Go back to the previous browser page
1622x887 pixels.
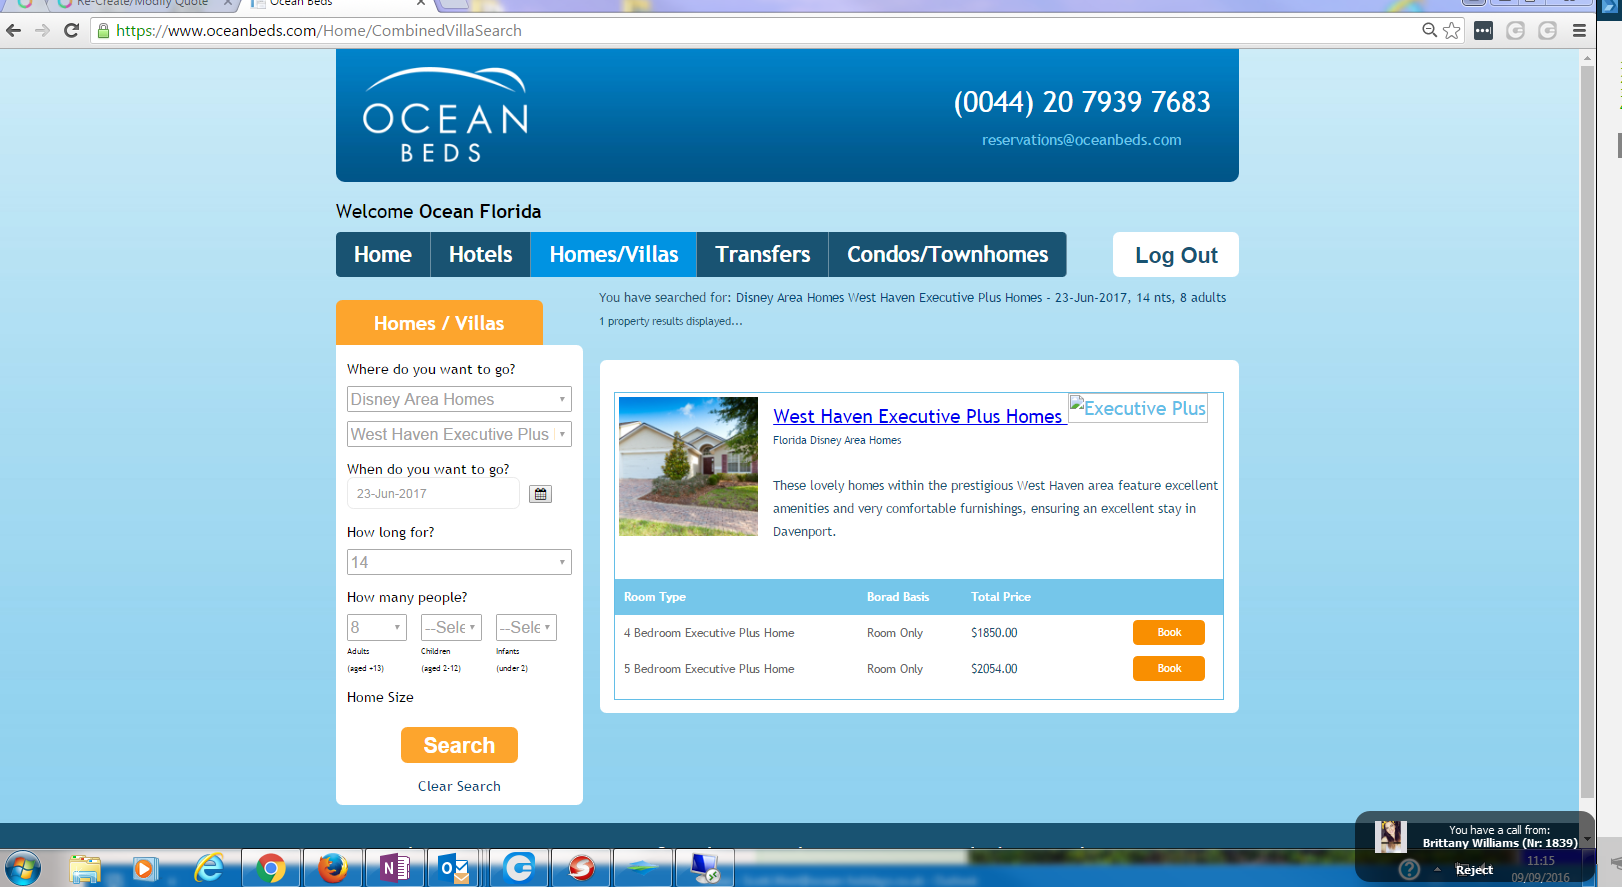pyautogui.click(x=14, y=30)
